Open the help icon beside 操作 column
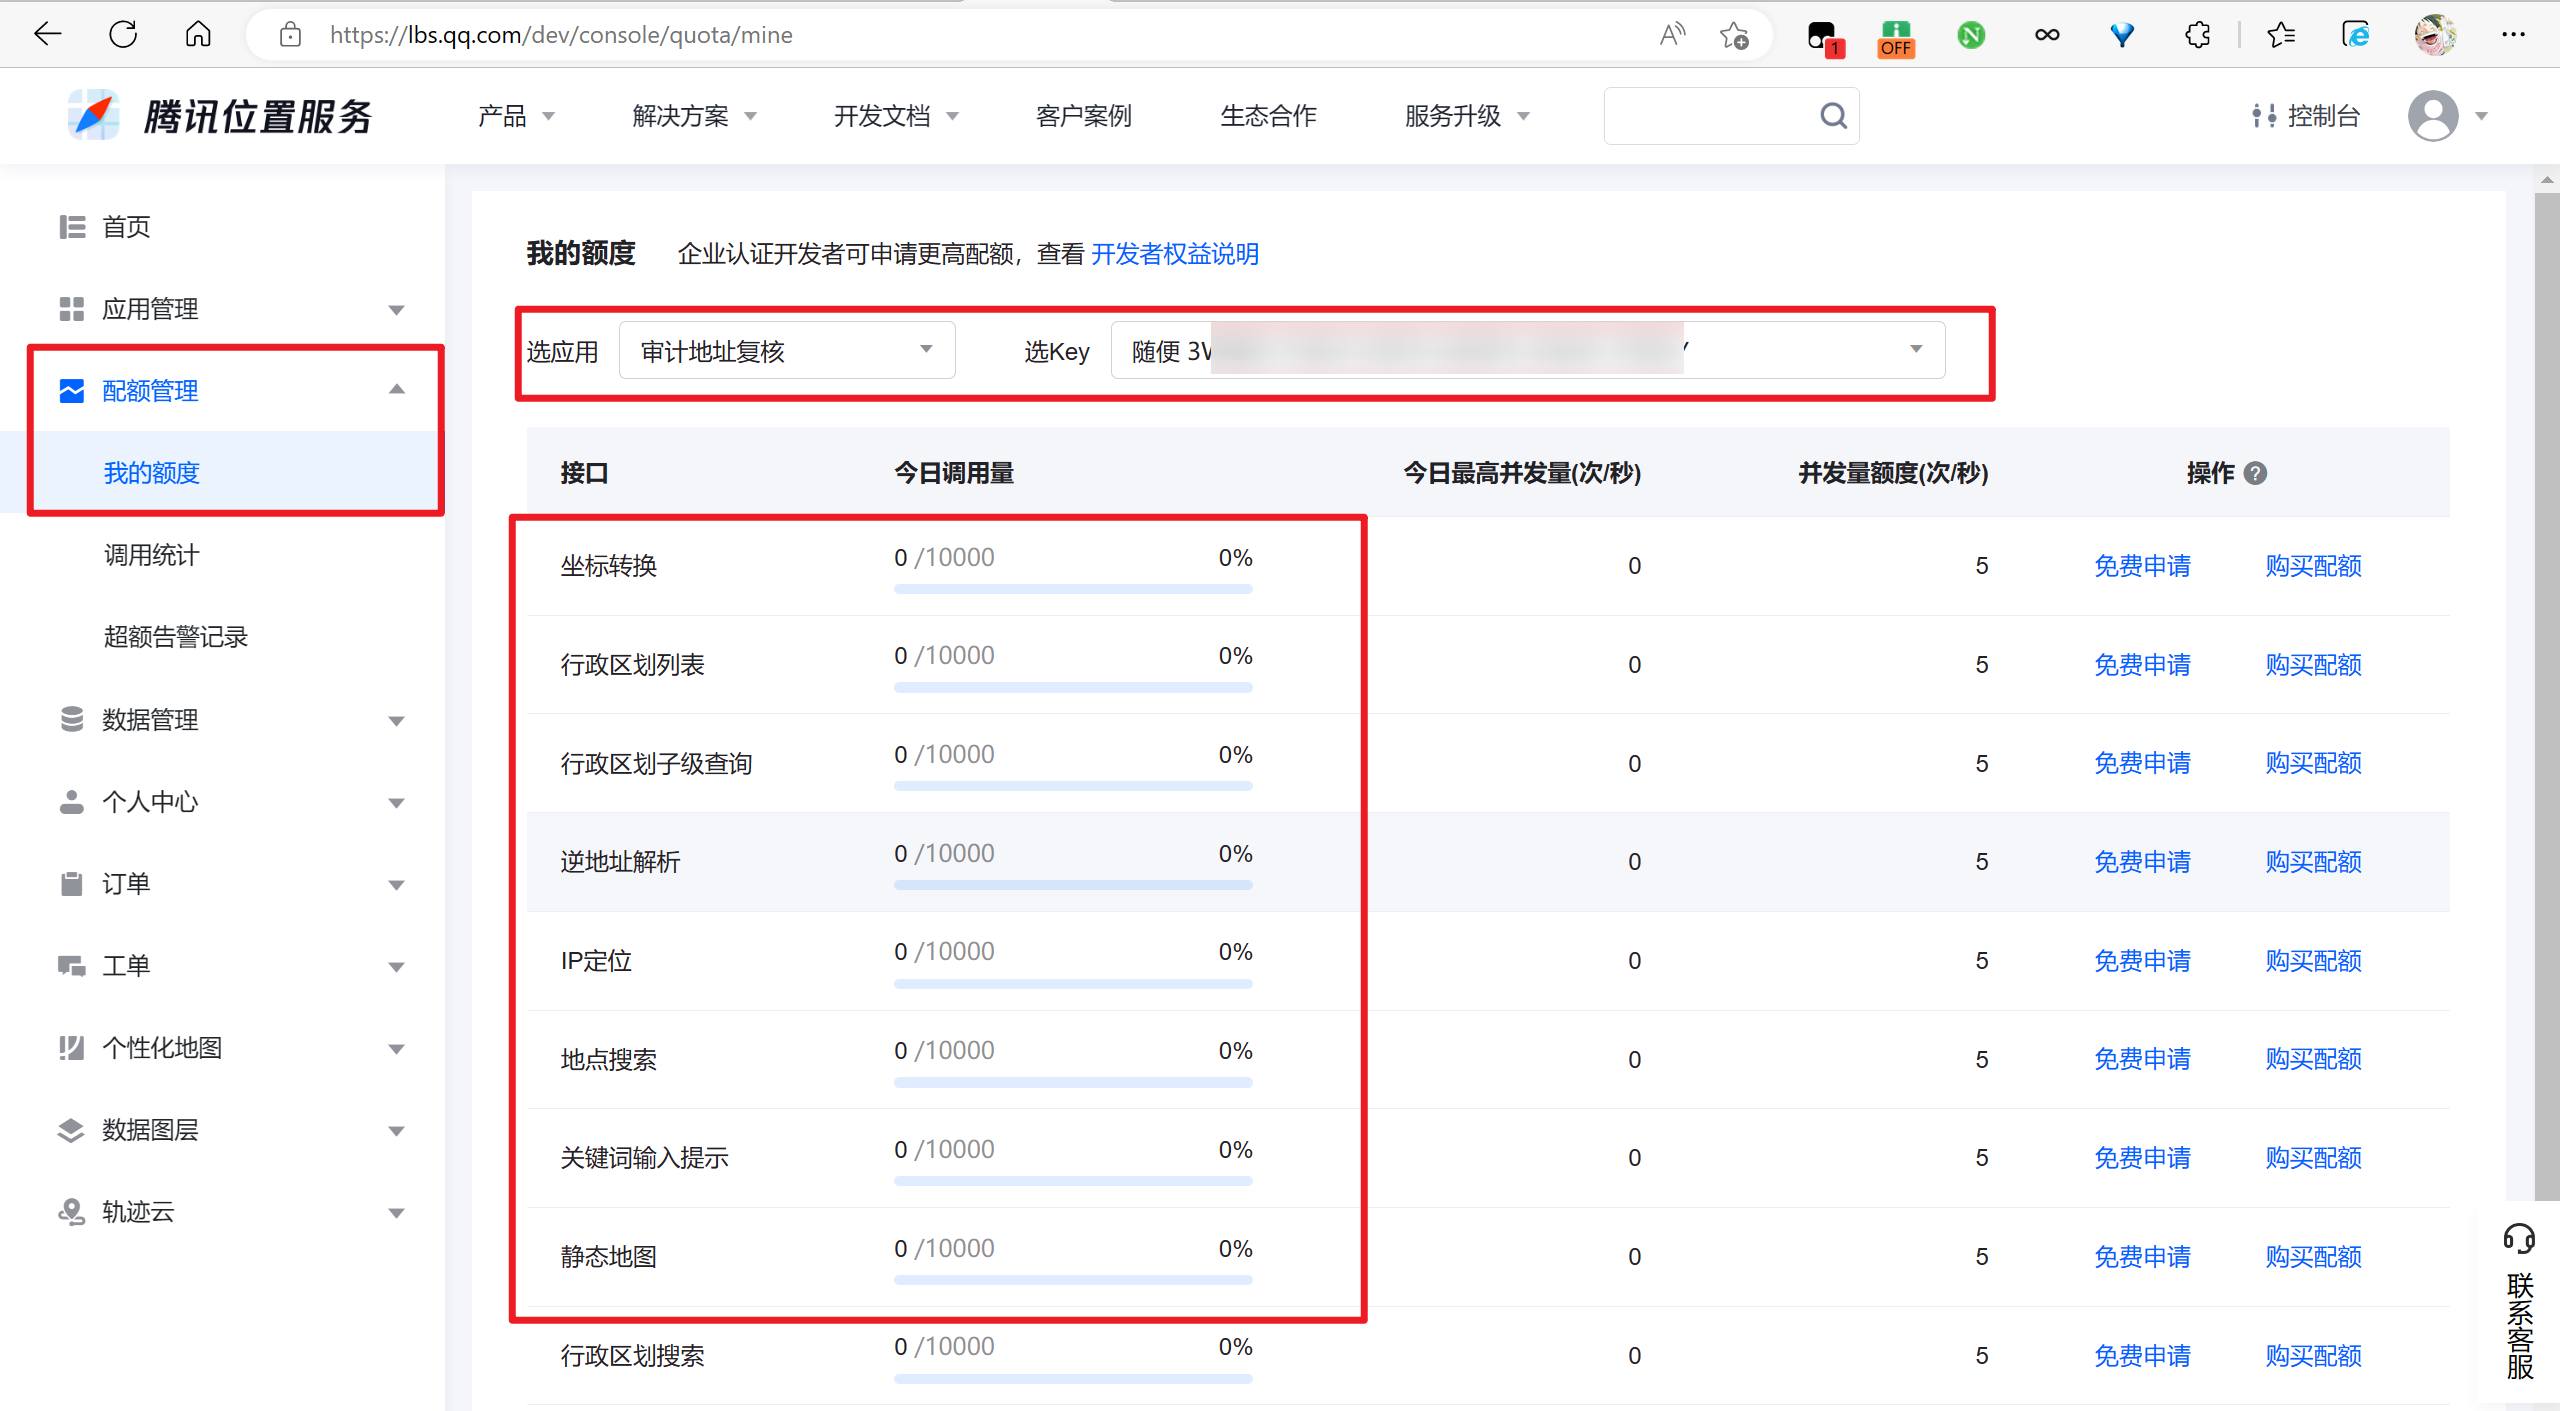This screenshot has height=1411, width=2560. [2257, 473]
